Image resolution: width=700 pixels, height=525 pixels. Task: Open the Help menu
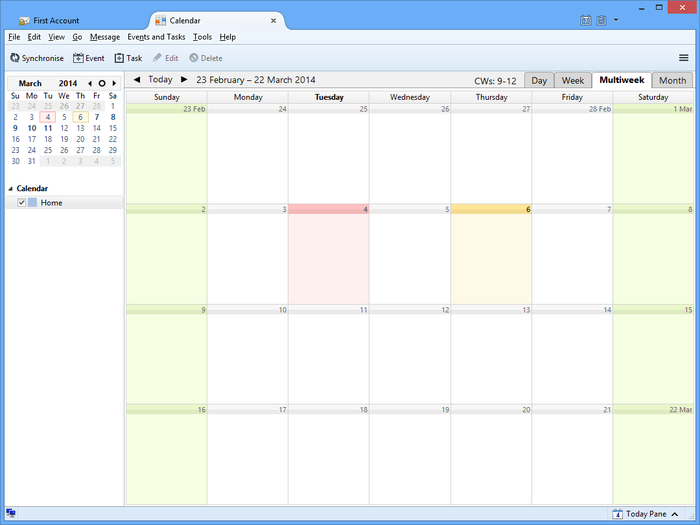click(x=227, y=37)
